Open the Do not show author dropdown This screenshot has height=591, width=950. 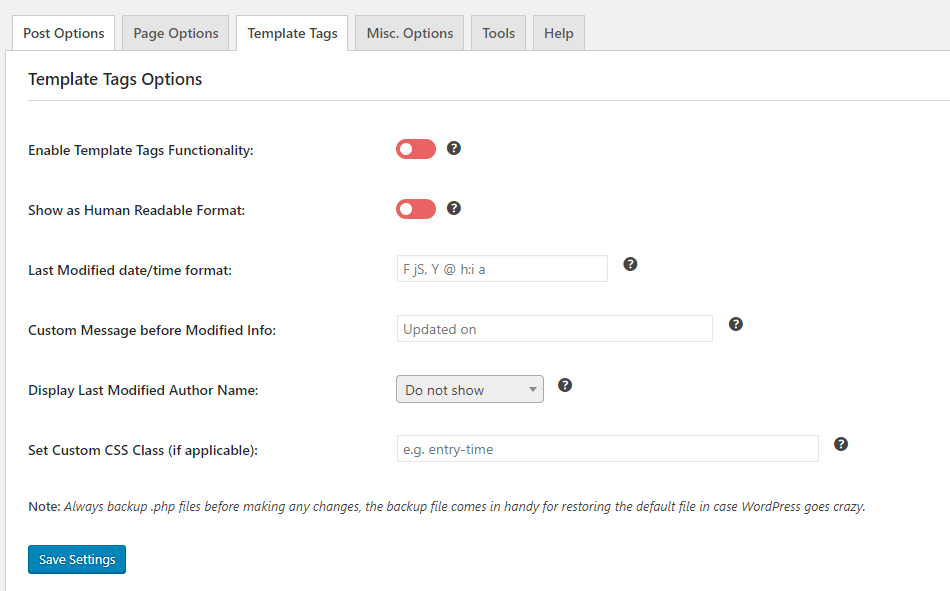tap(470, 389)
